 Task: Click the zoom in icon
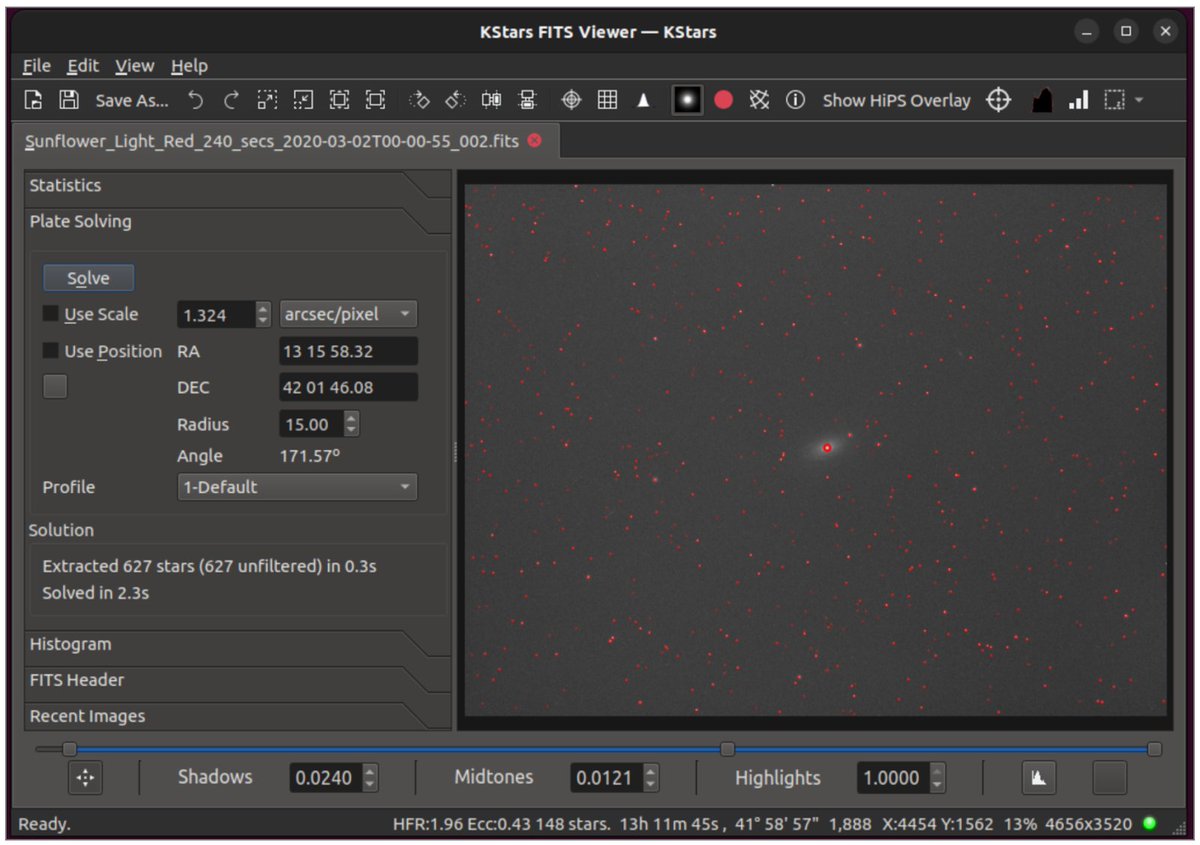tap(267, 100)
